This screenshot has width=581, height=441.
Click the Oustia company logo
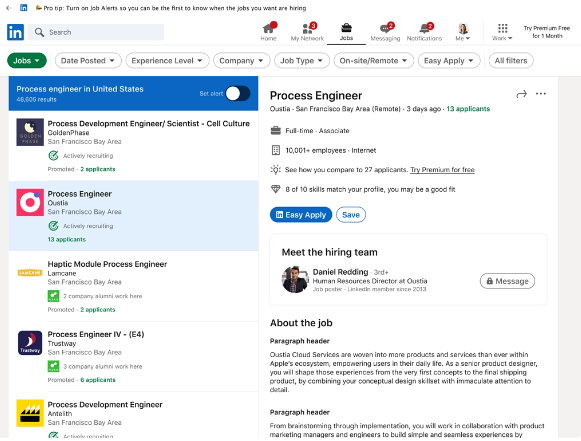[30, 202]
